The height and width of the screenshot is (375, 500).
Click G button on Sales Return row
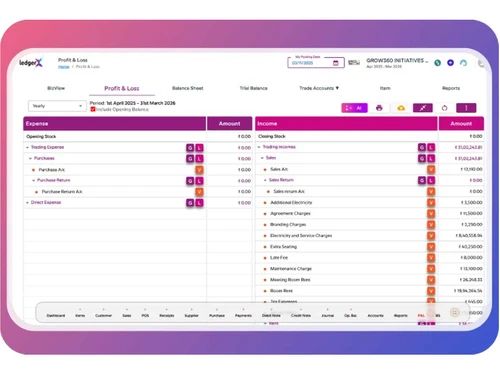tap(422, 180)
